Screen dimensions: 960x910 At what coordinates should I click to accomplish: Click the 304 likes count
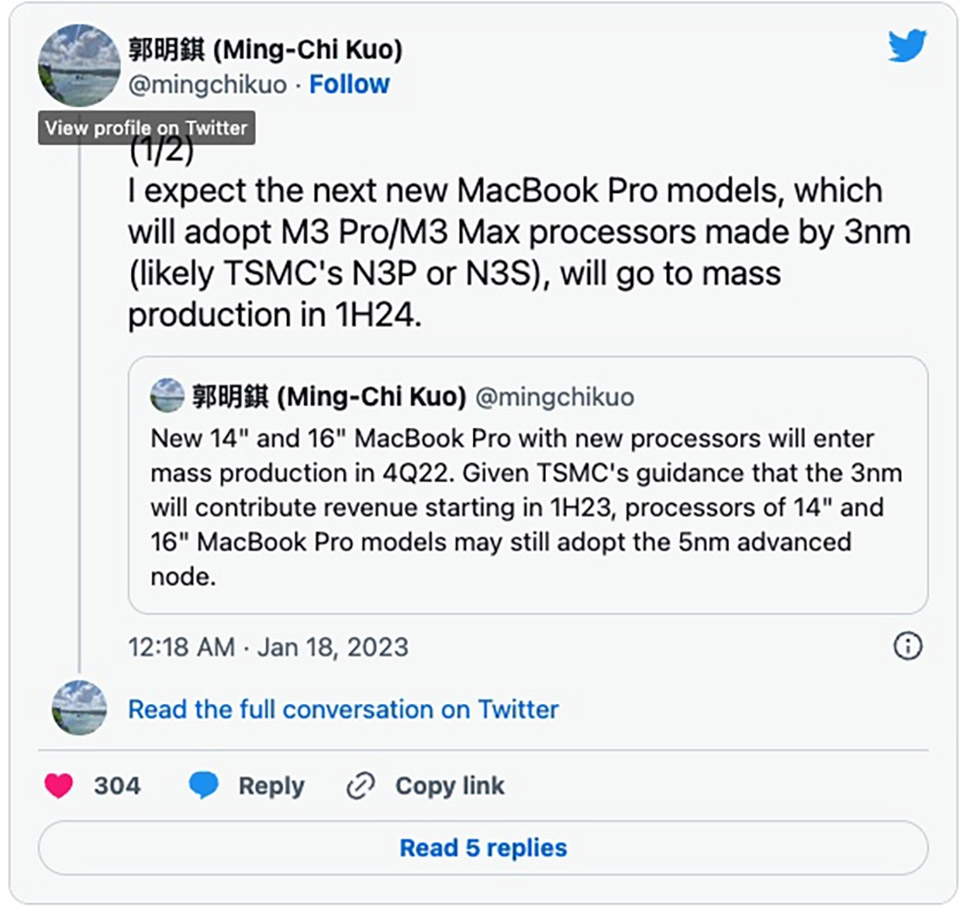pyautogui.click(x=117, y=787)
